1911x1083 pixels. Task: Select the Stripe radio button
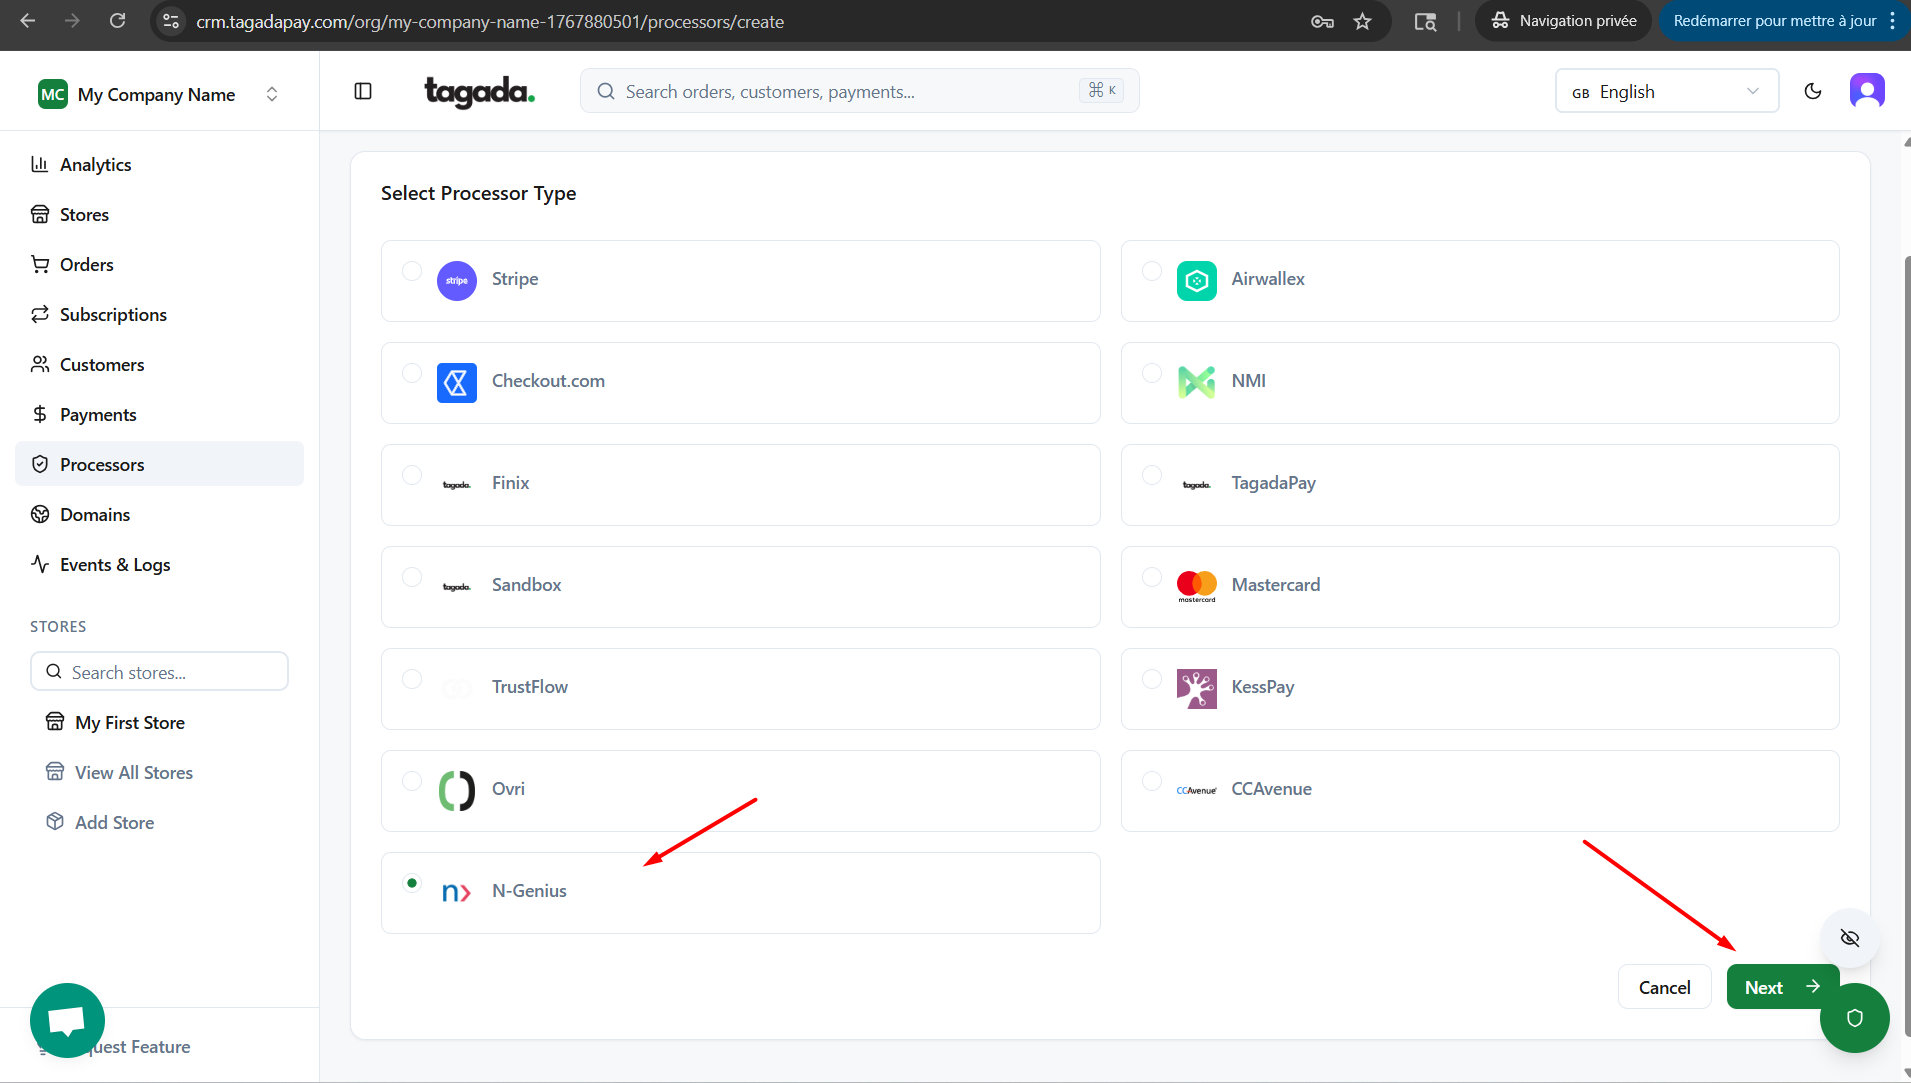click(412, 271)
